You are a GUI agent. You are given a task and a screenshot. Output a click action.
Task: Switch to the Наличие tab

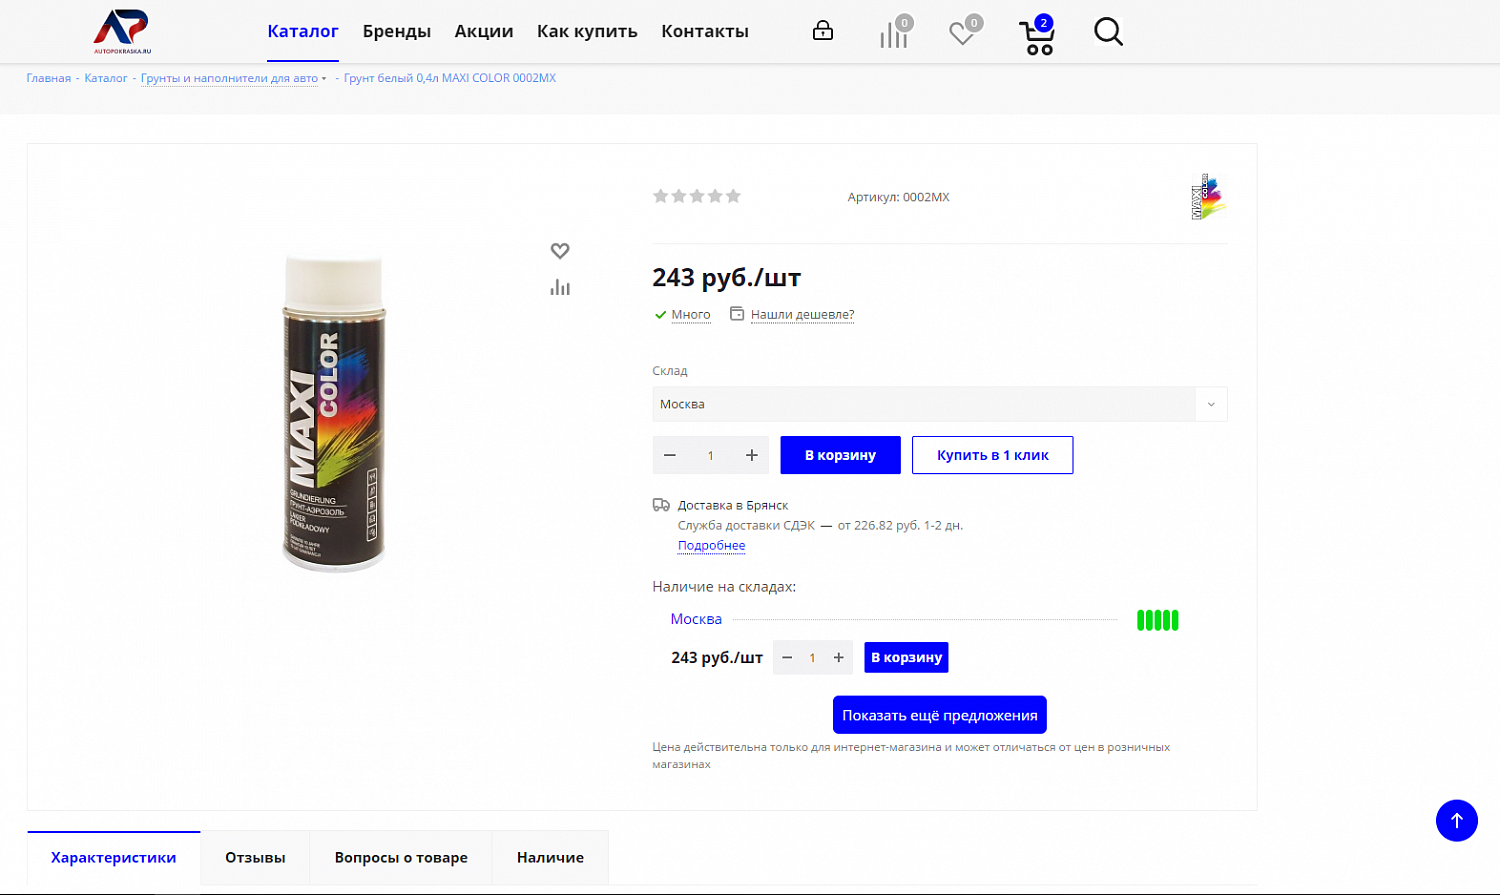point(550,857)
